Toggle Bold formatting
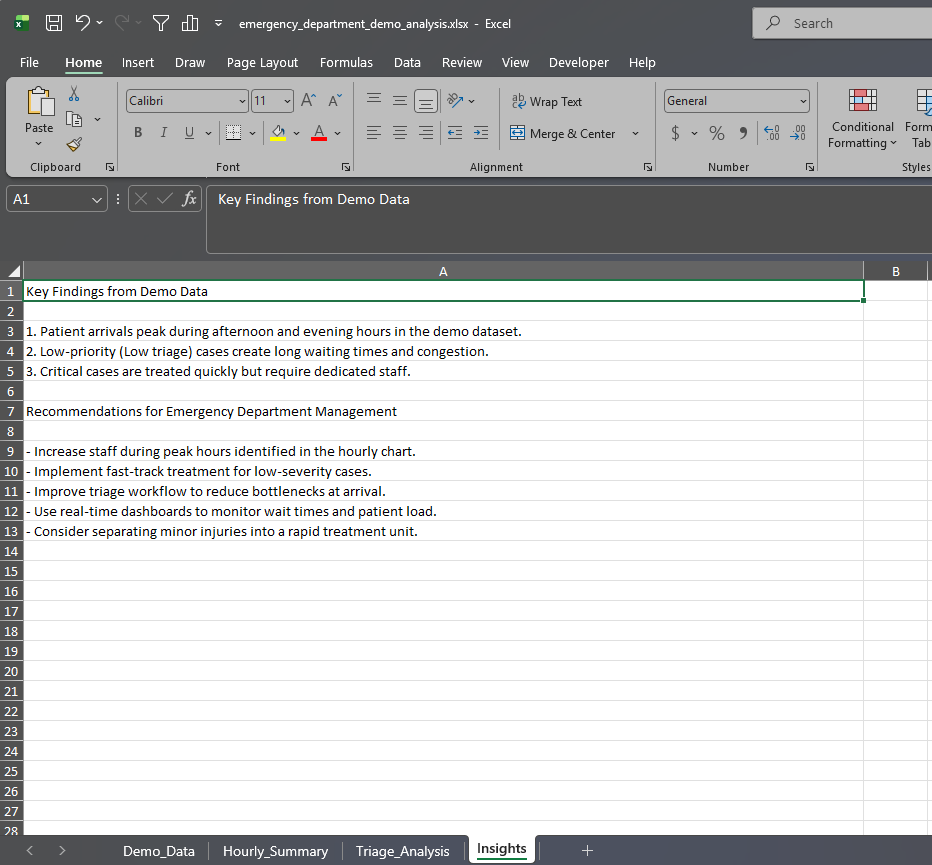This screenshot has height=865, width=932. click(x=137, y=133)
